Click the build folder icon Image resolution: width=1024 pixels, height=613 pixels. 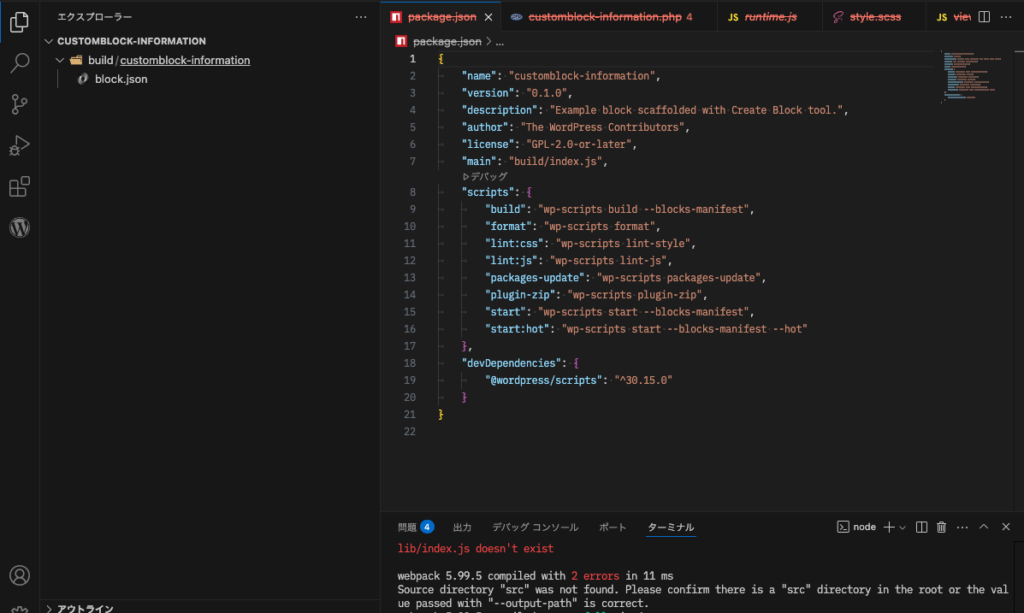[76, 60]
